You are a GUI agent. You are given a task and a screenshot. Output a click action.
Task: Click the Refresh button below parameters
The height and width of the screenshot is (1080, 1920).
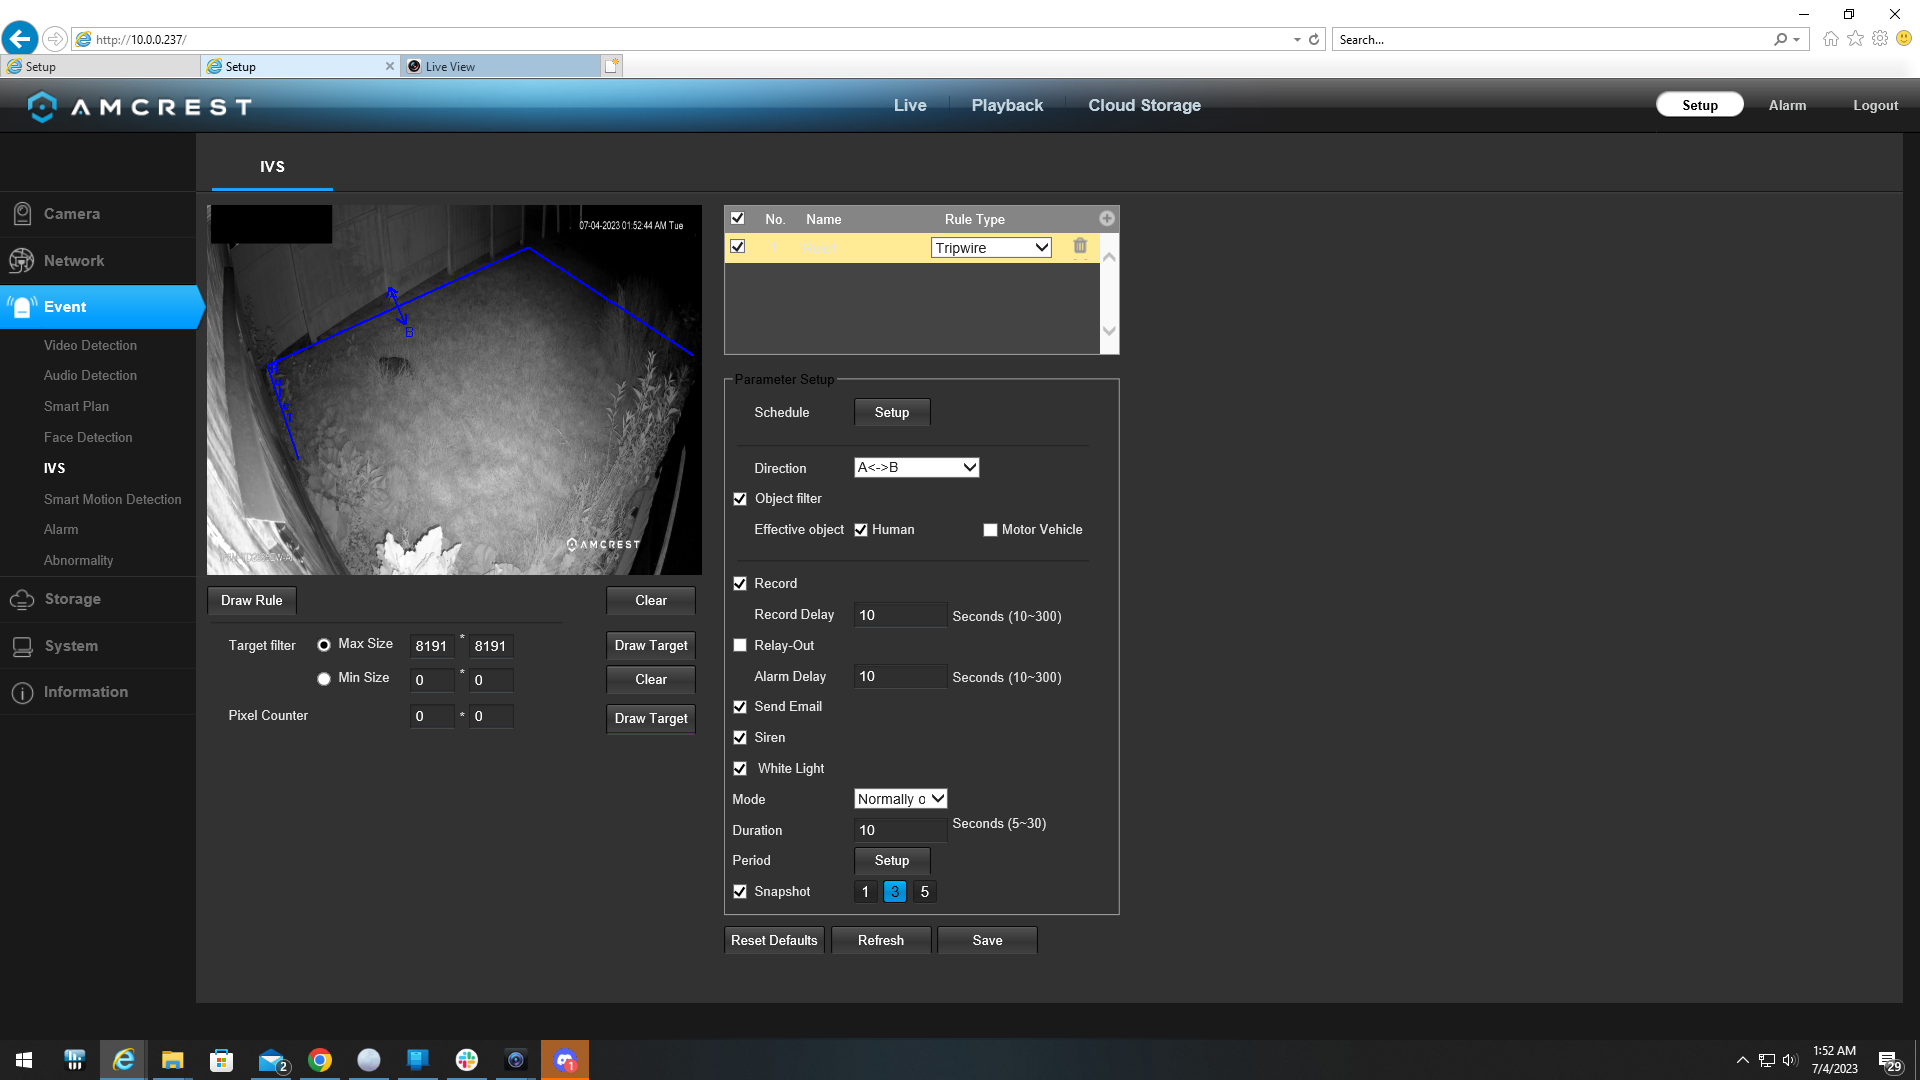[x=881, y=940]
